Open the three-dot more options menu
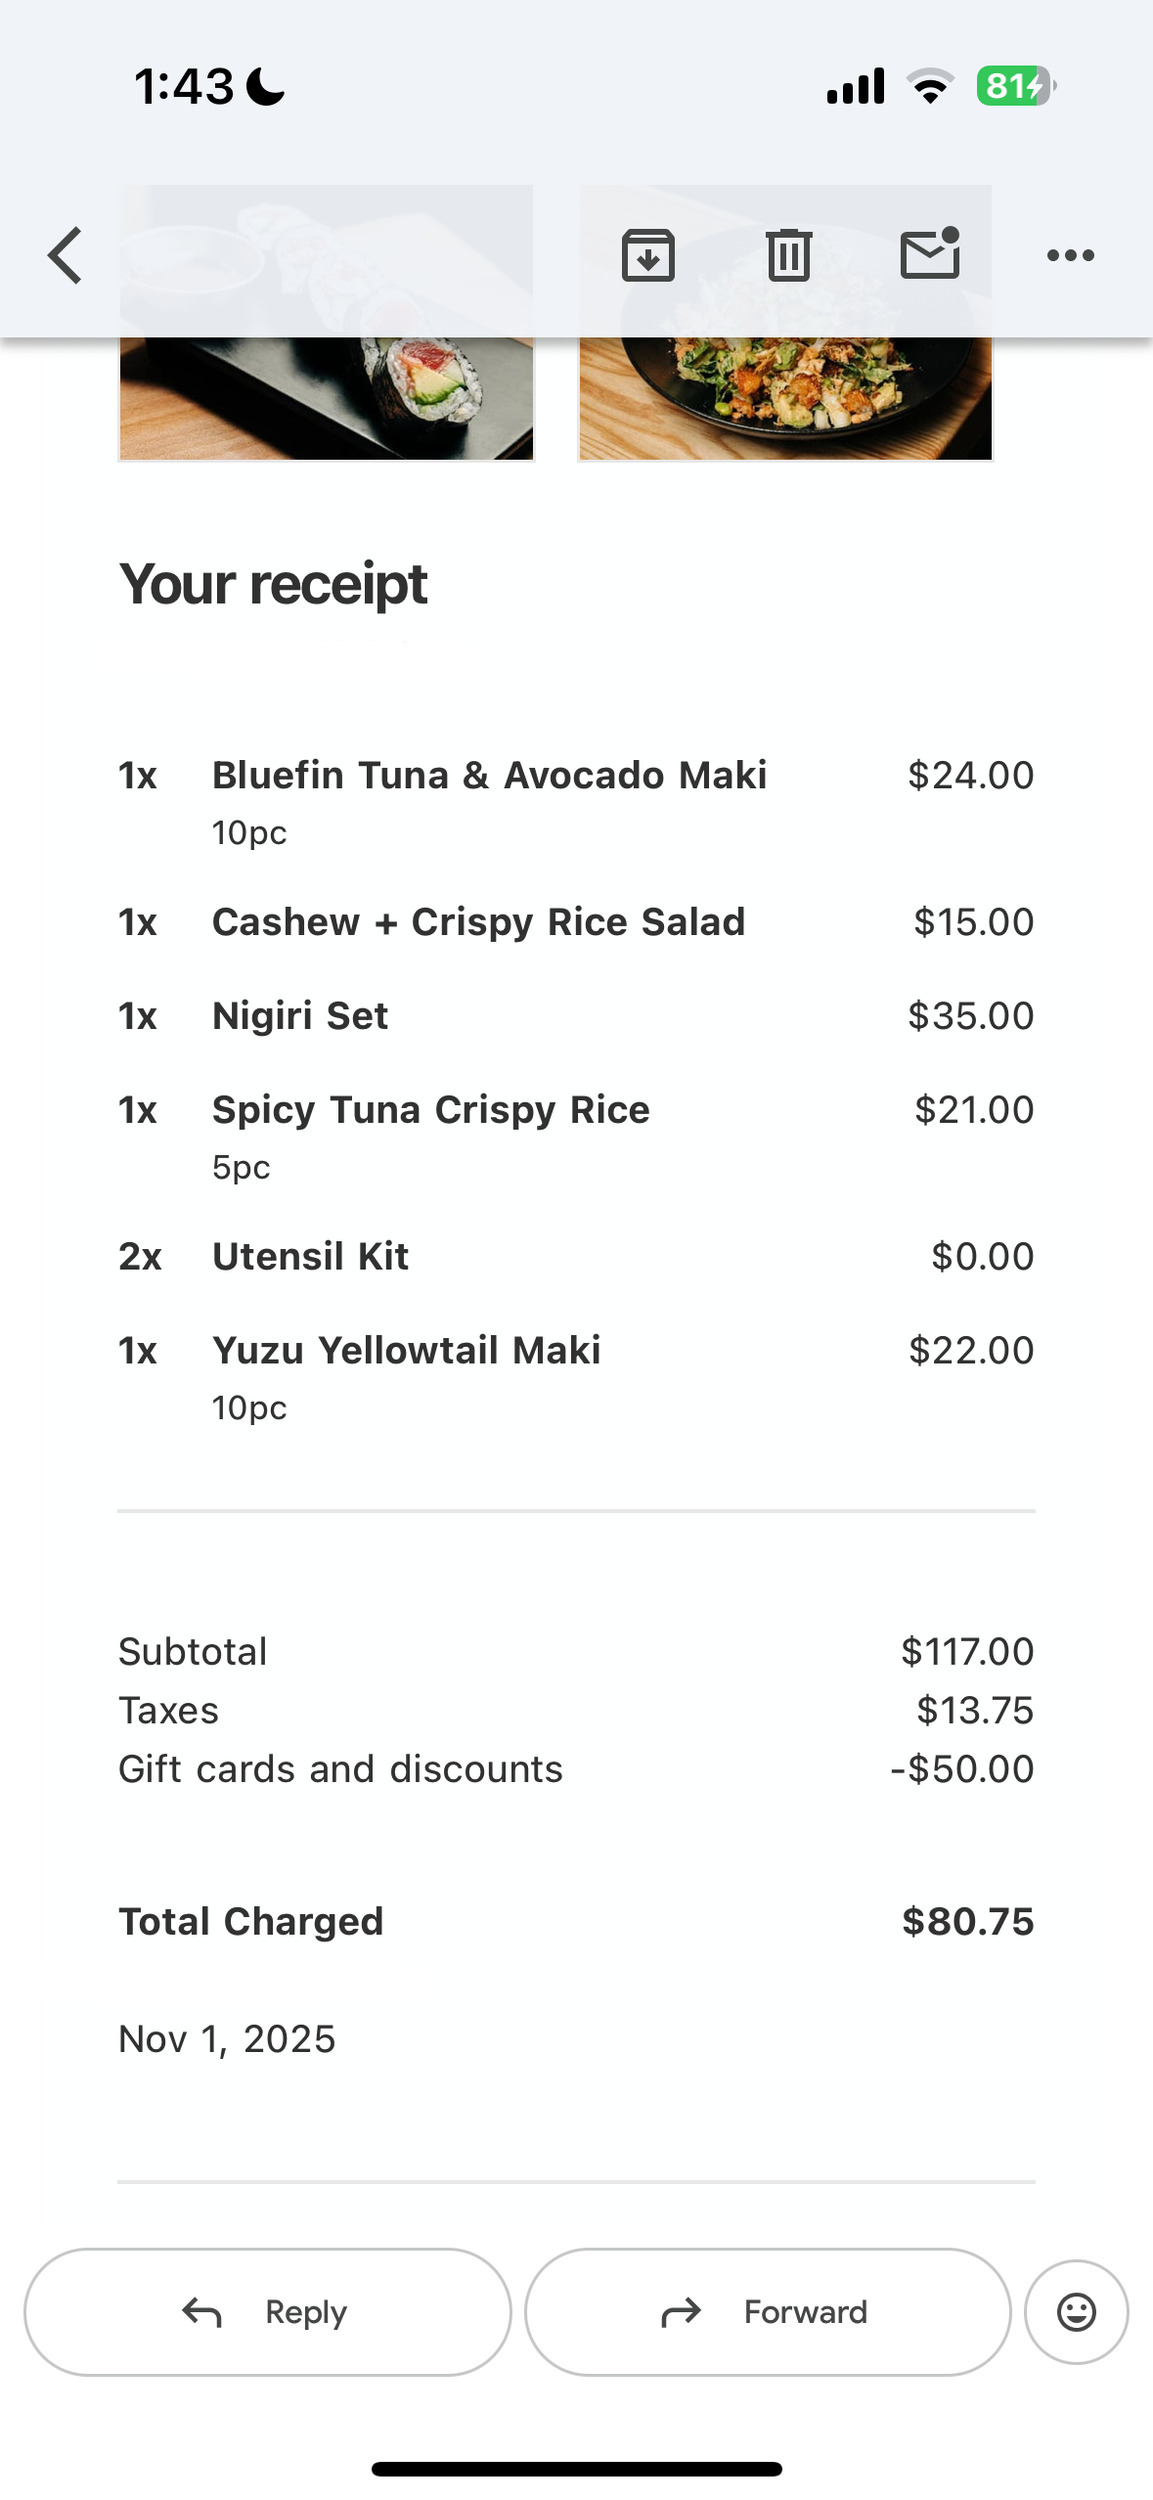 click(1070, 255)
